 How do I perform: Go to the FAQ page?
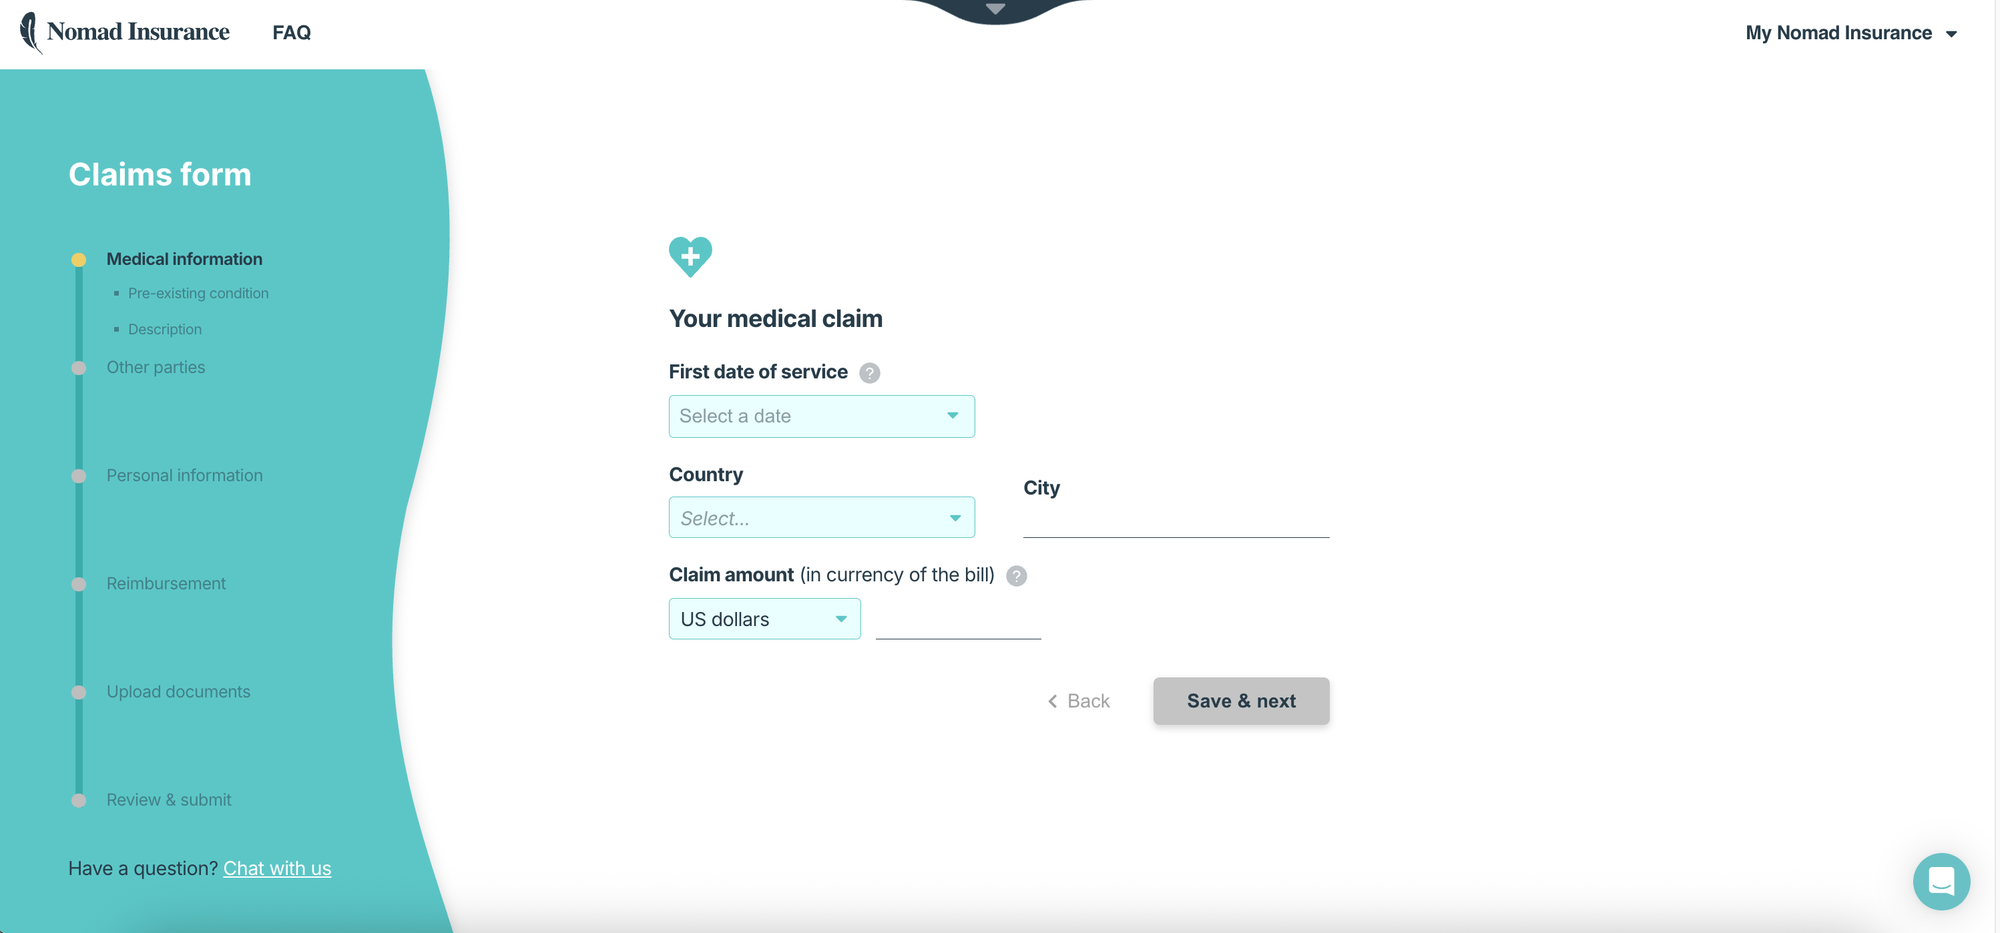coord(291,32)
